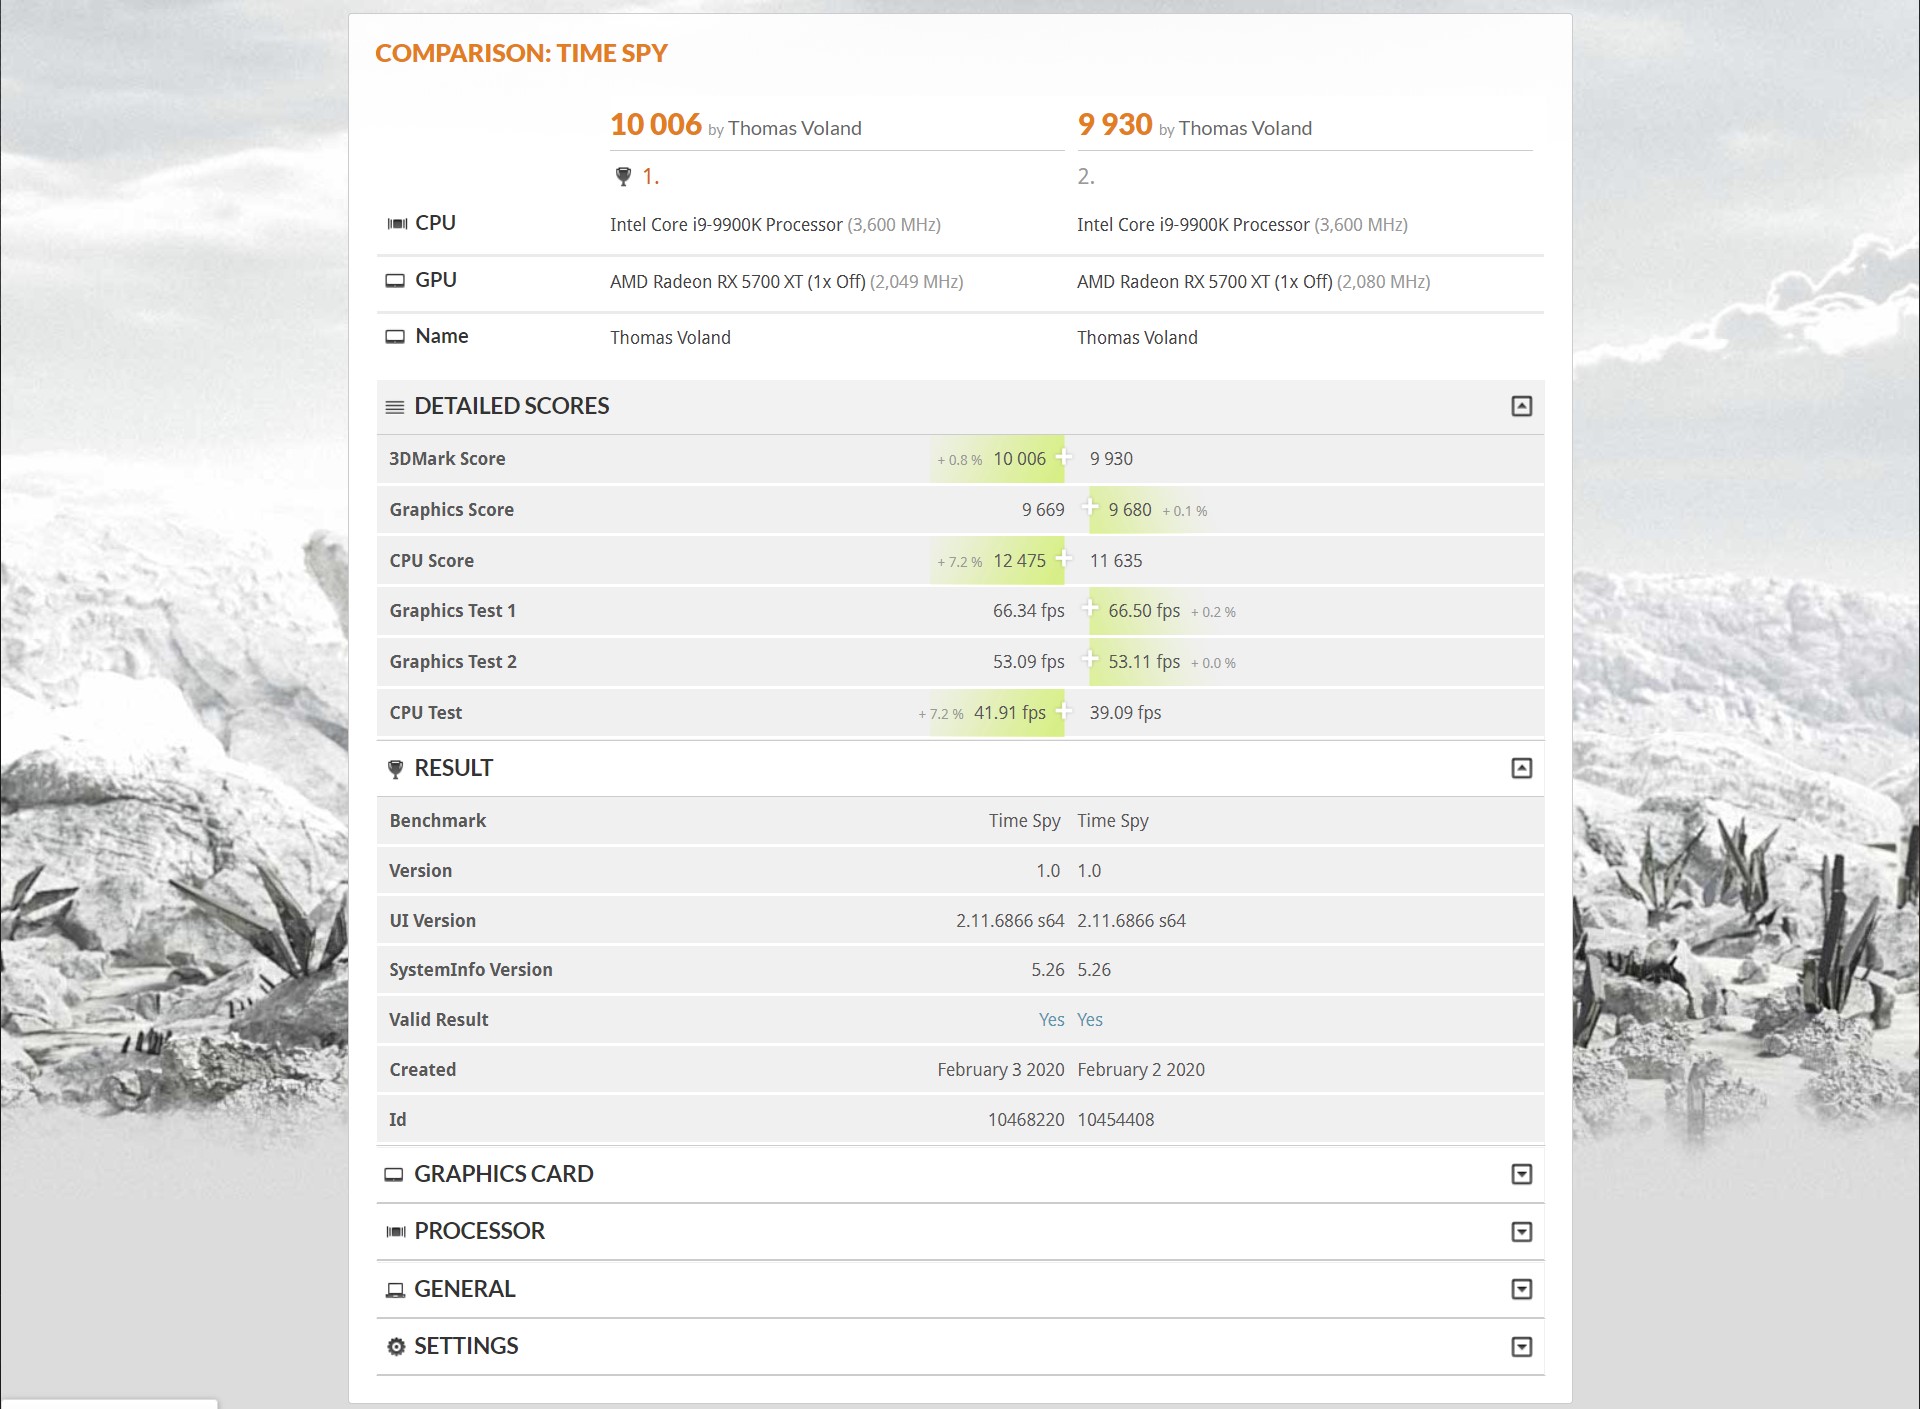The width and height of the screenshot is (1920, 1409).
Task: Click the 66.34 fps value
Action: click(1029, 611)
